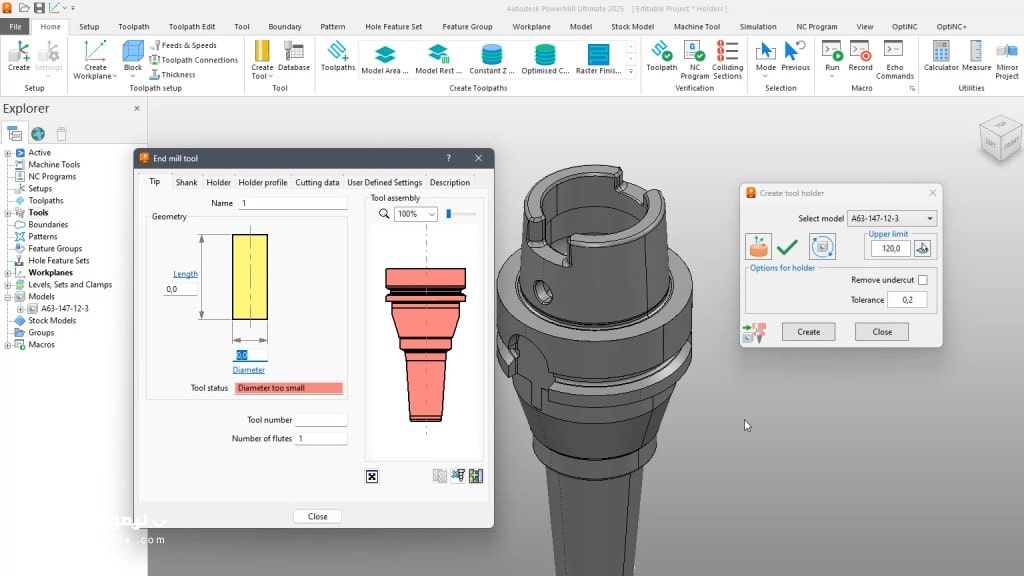Choose the Raster Finishing strategy
This screenshot has width=1024, height=576.
(598, 59)
